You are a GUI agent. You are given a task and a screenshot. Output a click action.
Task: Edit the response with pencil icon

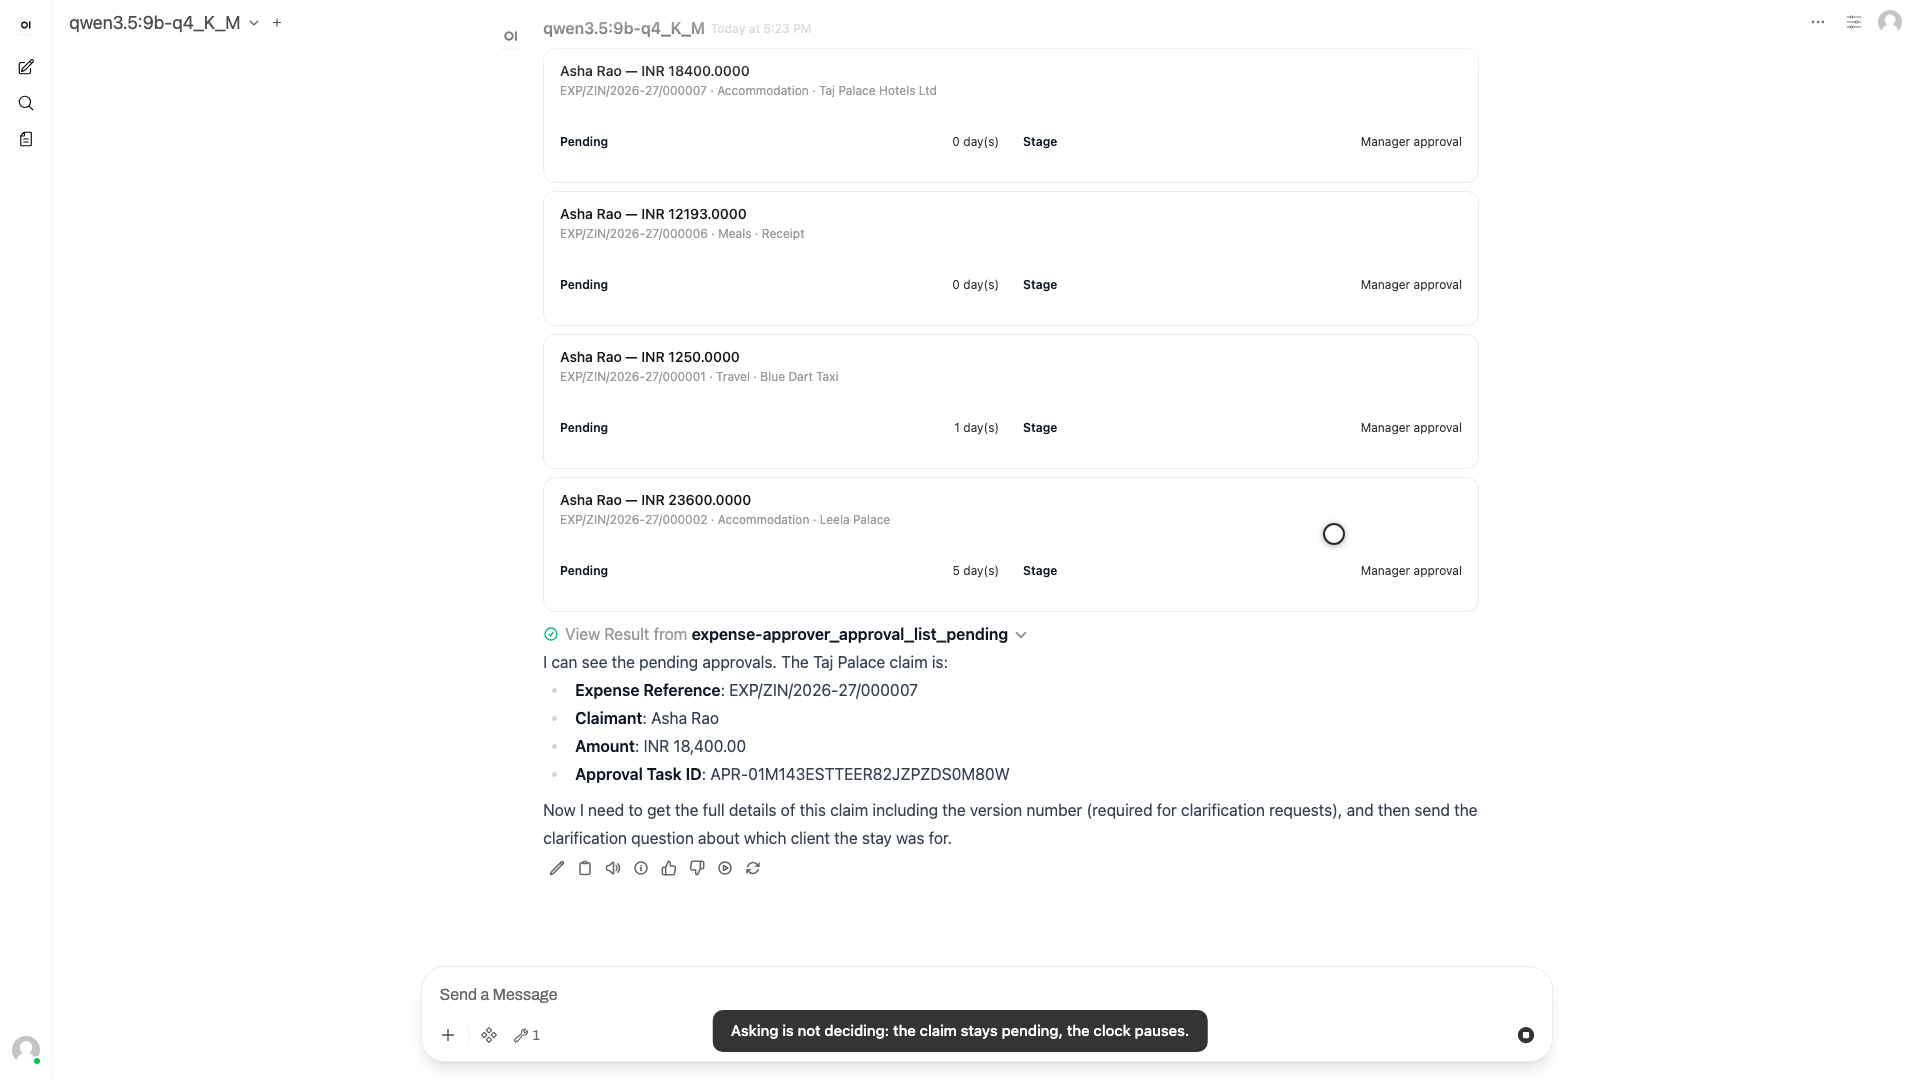tap(557, 868)
